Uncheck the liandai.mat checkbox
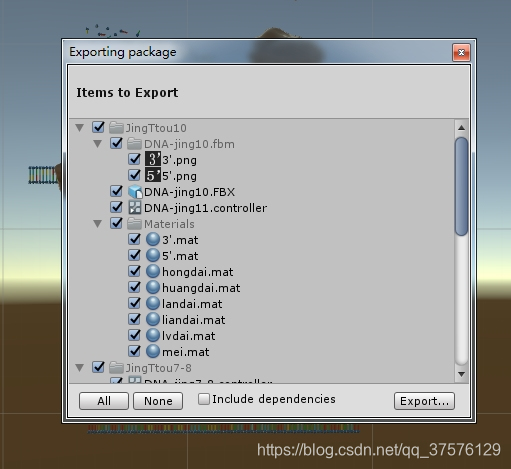The image size is (511, 469). pos(134,319)
